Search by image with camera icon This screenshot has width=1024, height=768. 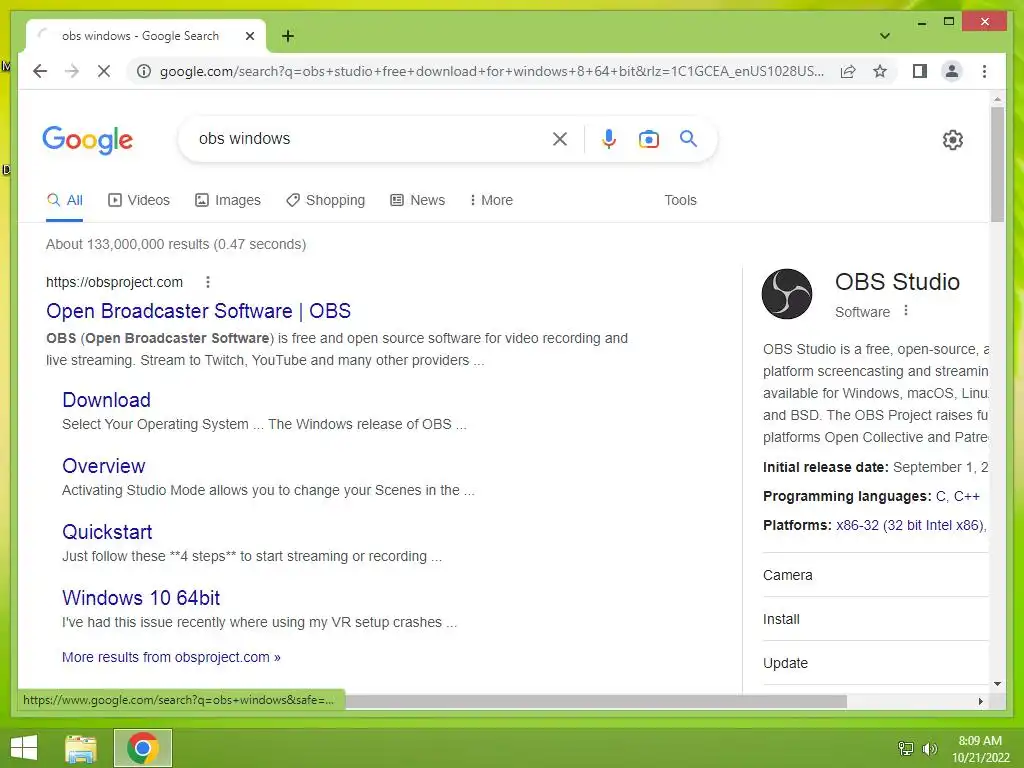click(648, 138)
